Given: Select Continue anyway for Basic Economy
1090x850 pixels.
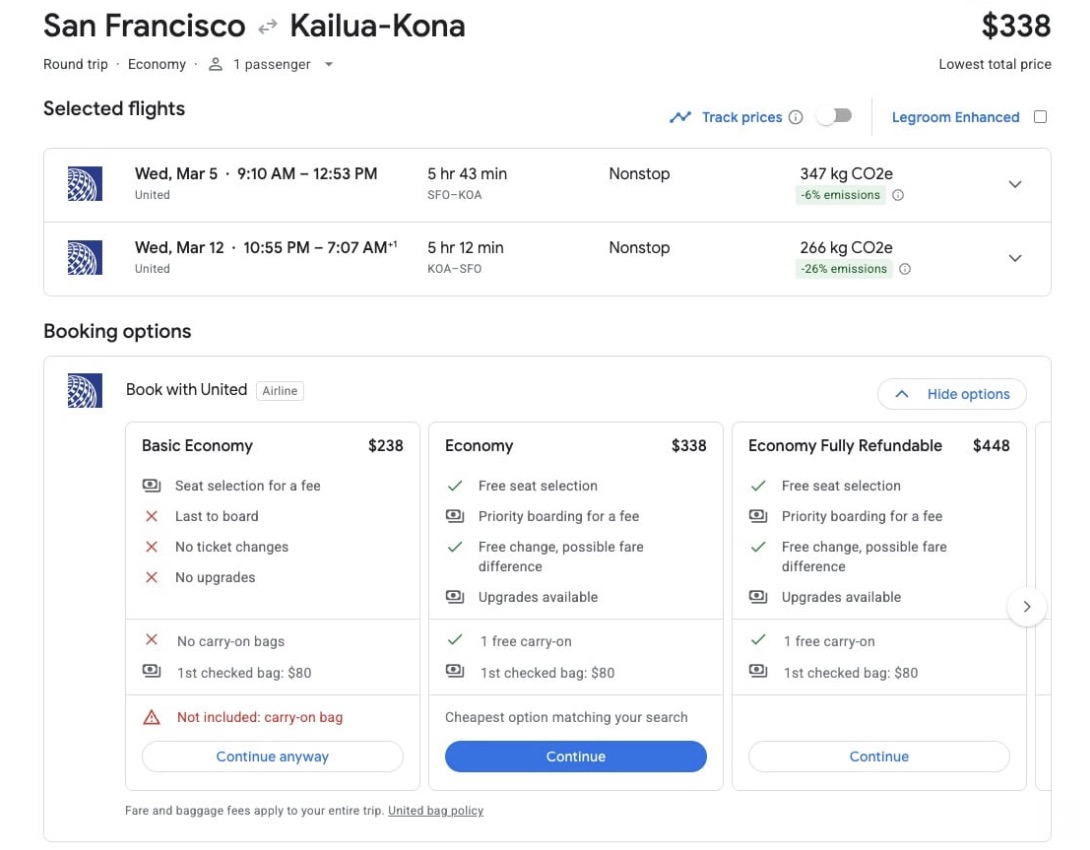Looking at the screenshot, I should (271, 756).
